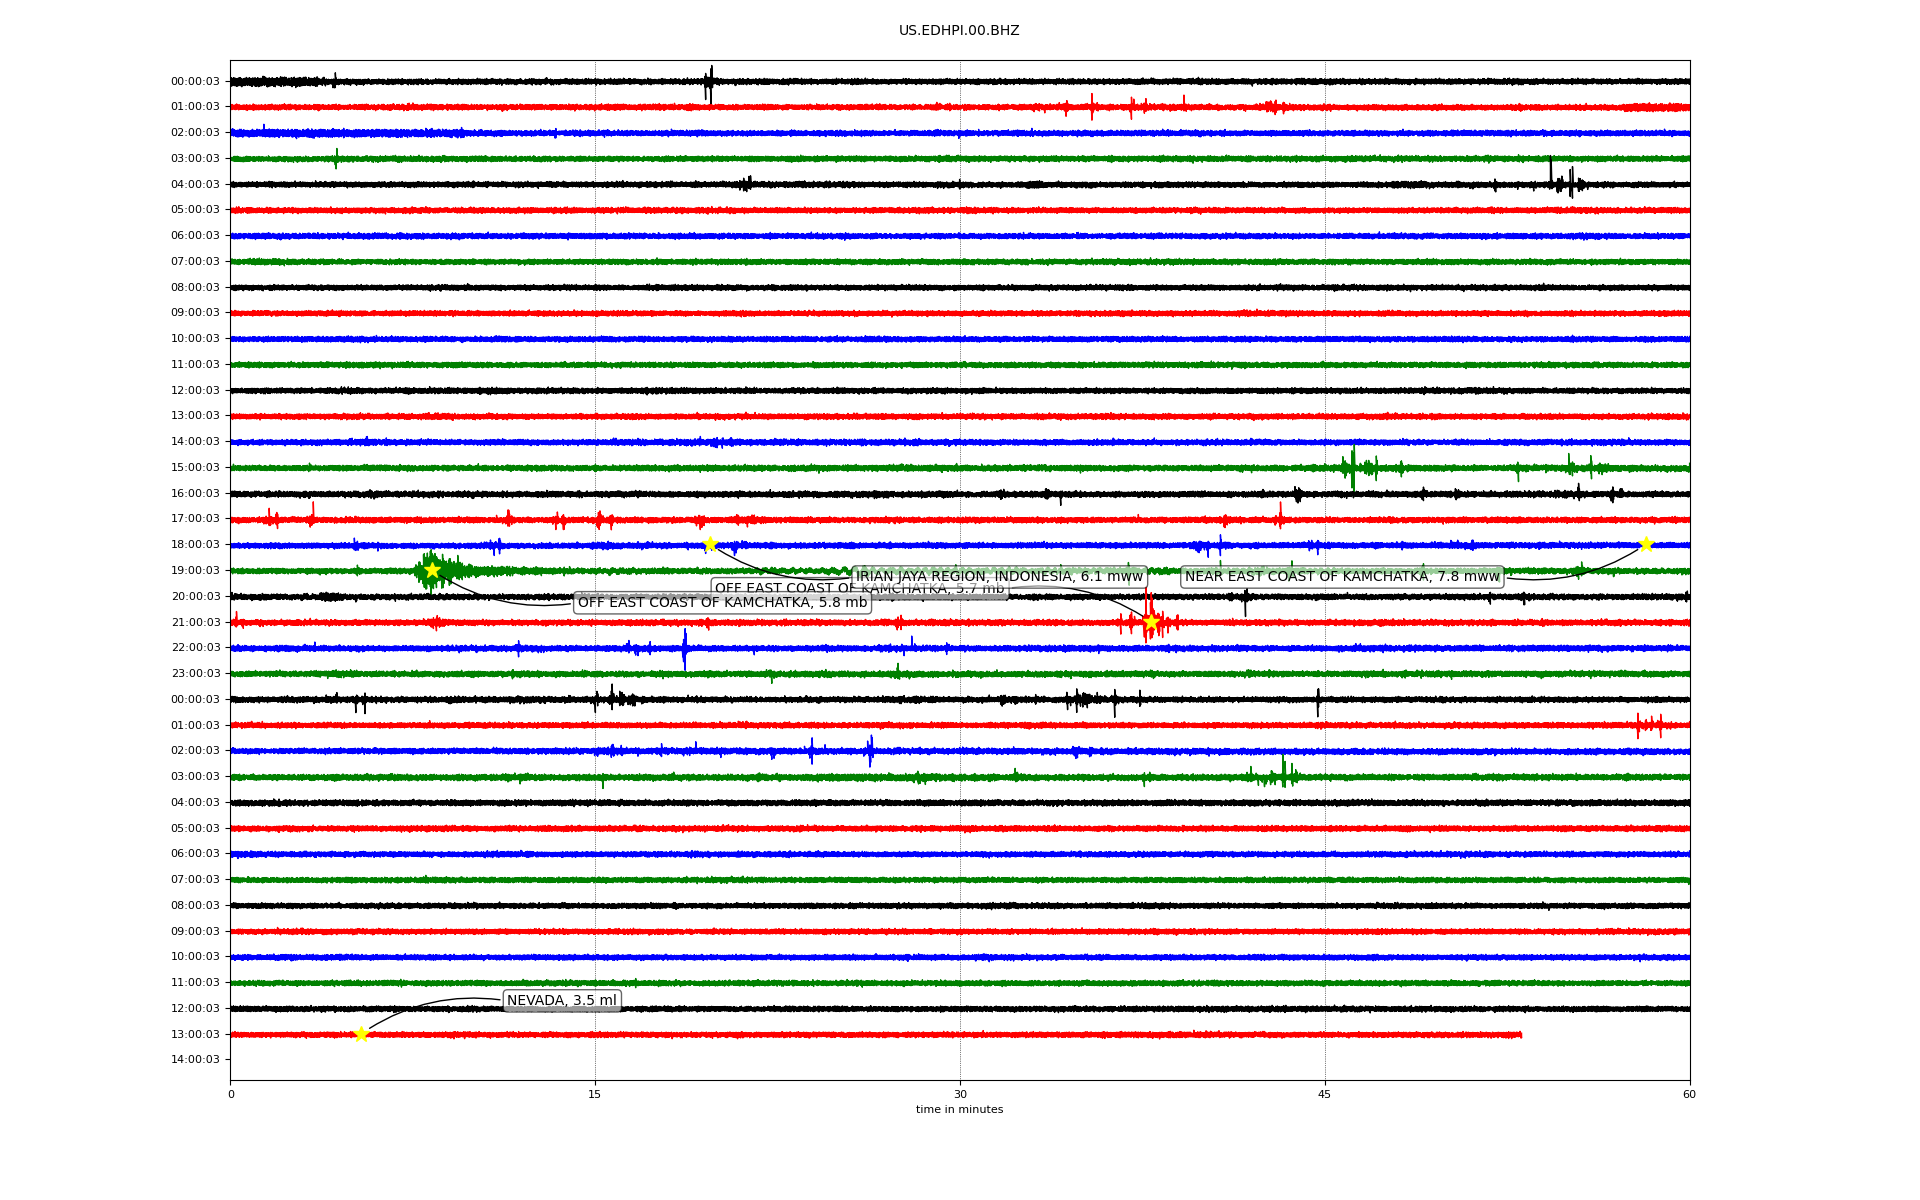Click the yellow star on the 13:00:03 trace

[361, 1034]
